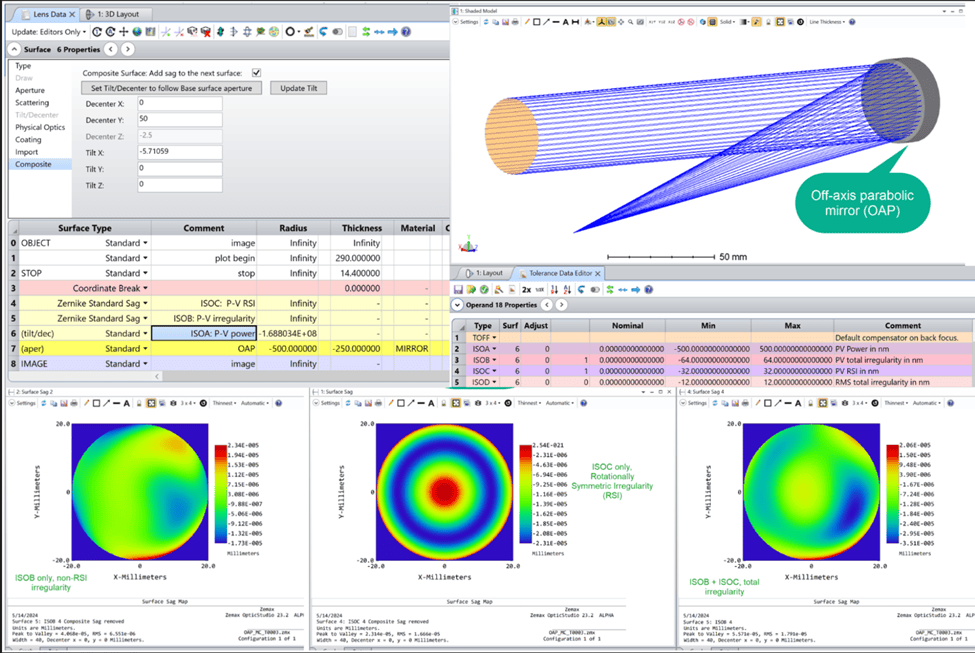Select the text A tool in Shaded Model toolbar
Screen dimensions: 975x653
(566, 22)
